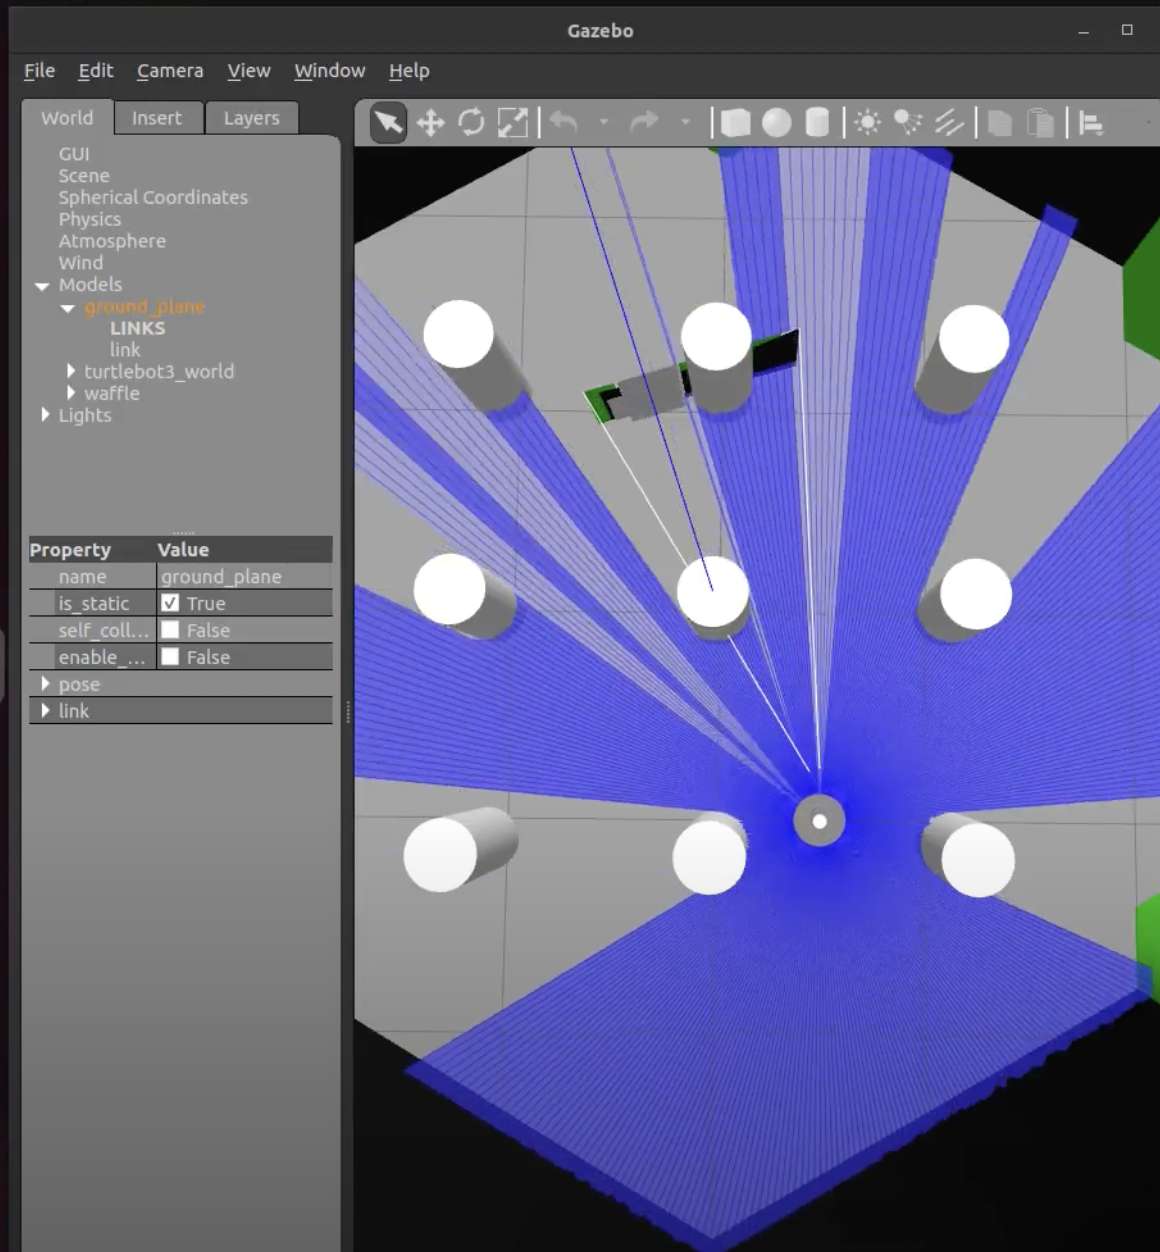The width and height of the screenshot is (1160, 1252).
Task: Insert a sphere shape
Action: 777,123
